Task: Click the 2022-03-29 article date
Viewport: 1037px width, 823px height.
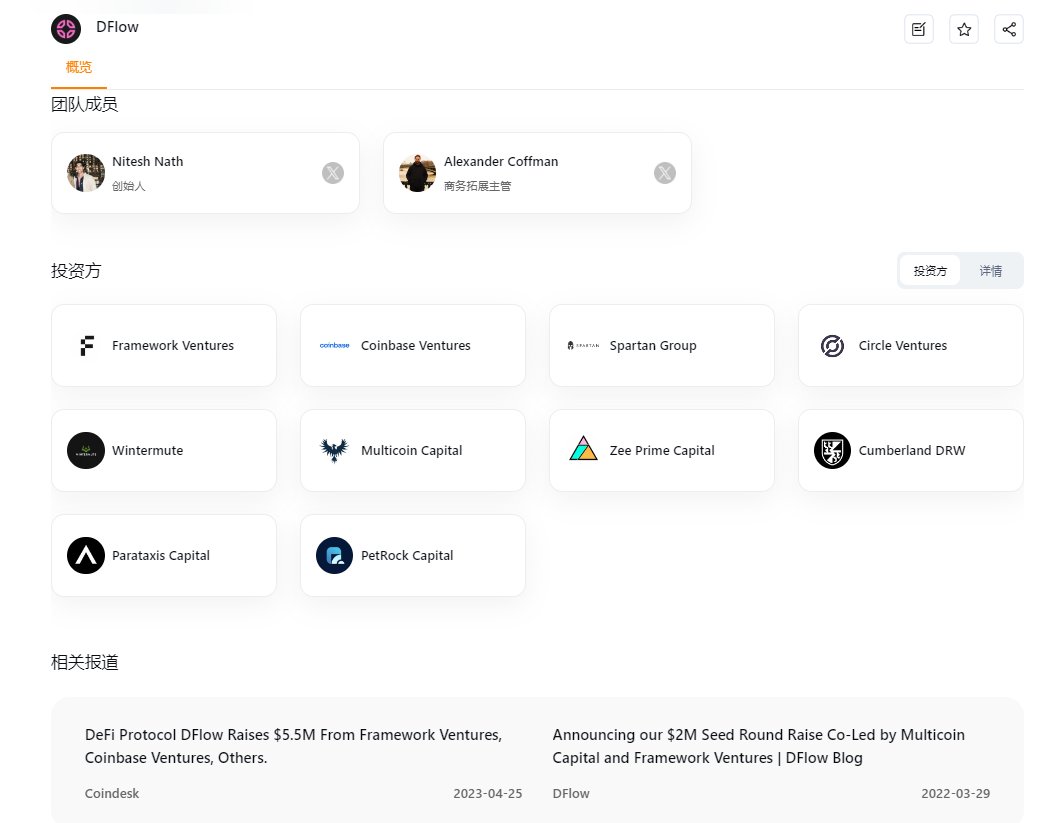Action: click(955, 793)
